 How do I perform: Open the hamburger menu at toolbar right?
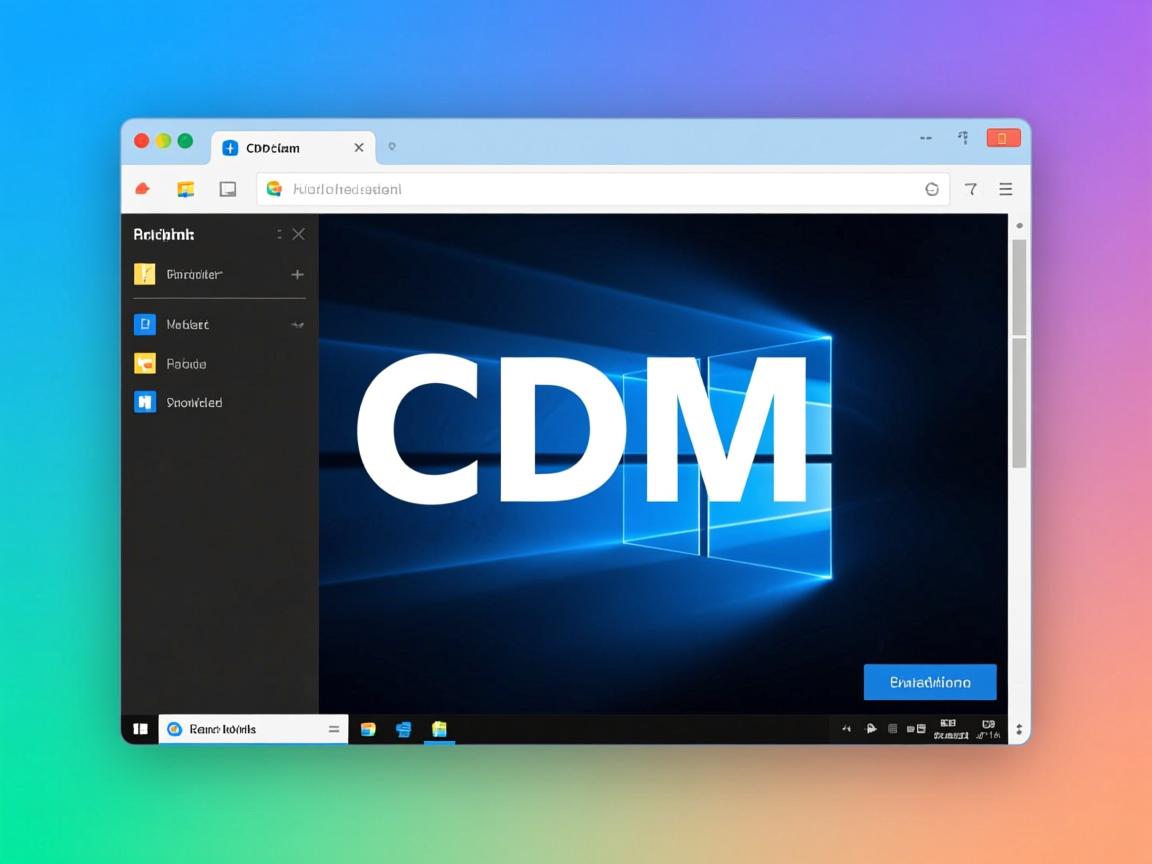coord(1006,189)
